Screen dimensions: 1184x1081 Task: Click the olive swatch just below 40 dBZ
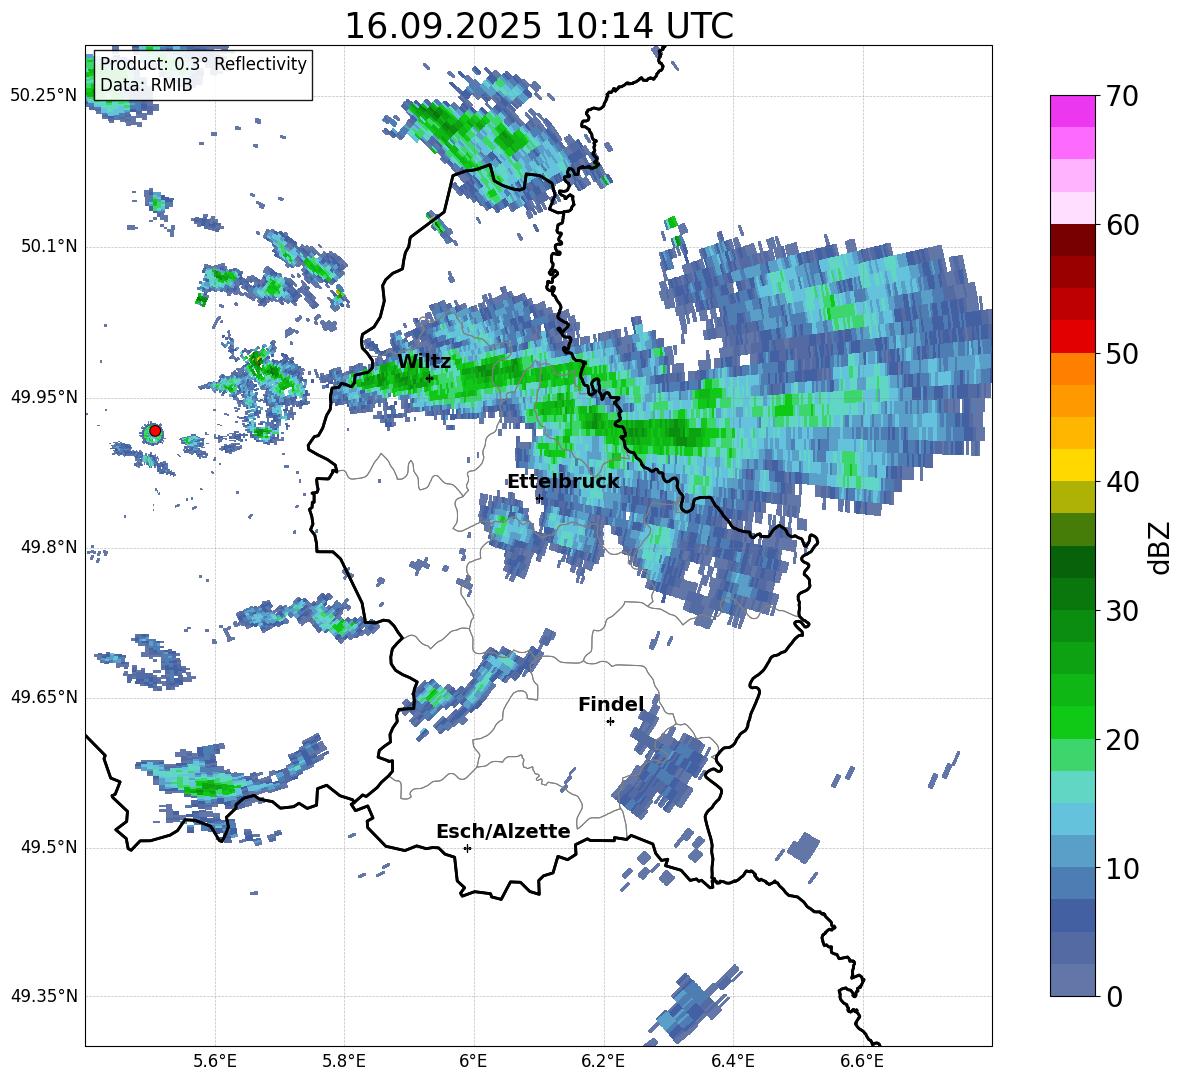coord(1072,497)
